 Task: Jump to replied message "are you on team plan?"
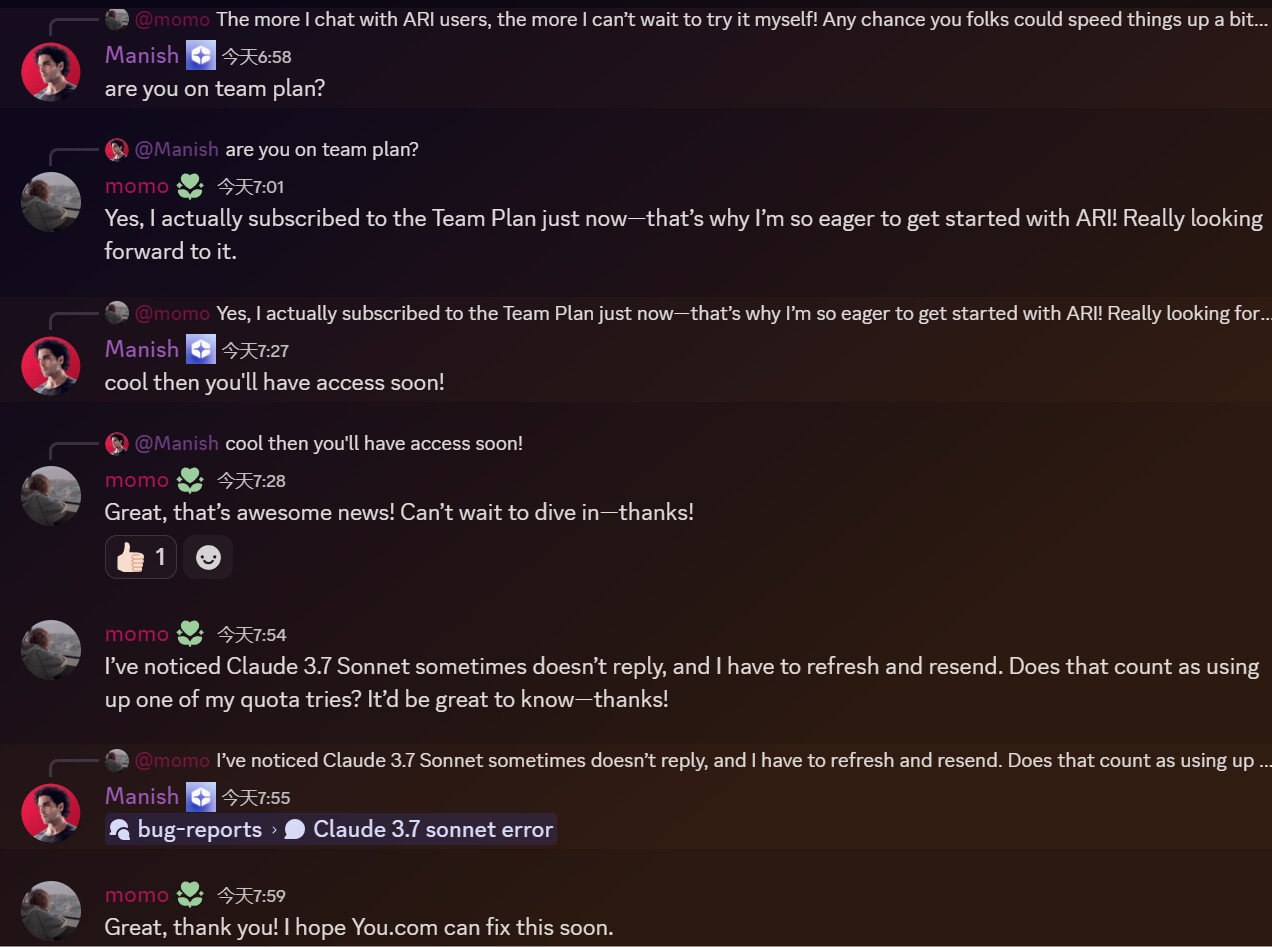click(x=321, y=149)
